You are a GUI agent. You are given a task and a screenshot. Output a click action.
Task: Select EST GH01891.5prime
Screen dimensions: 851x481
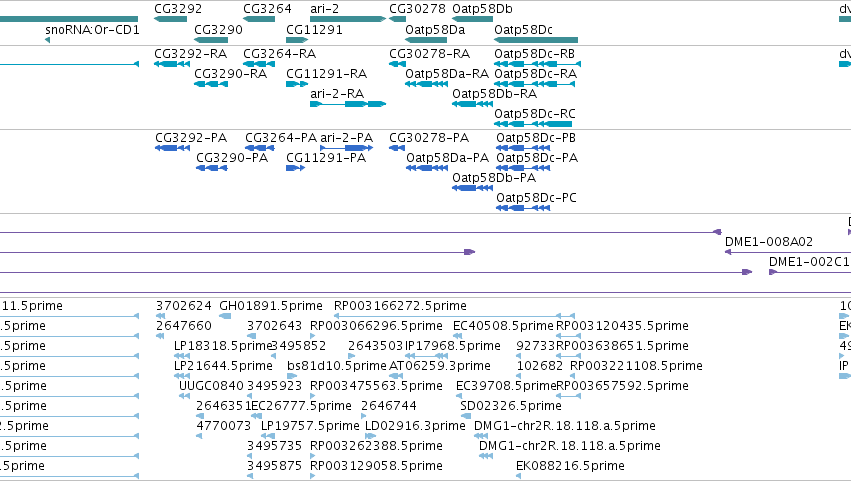tap(271, 306)
